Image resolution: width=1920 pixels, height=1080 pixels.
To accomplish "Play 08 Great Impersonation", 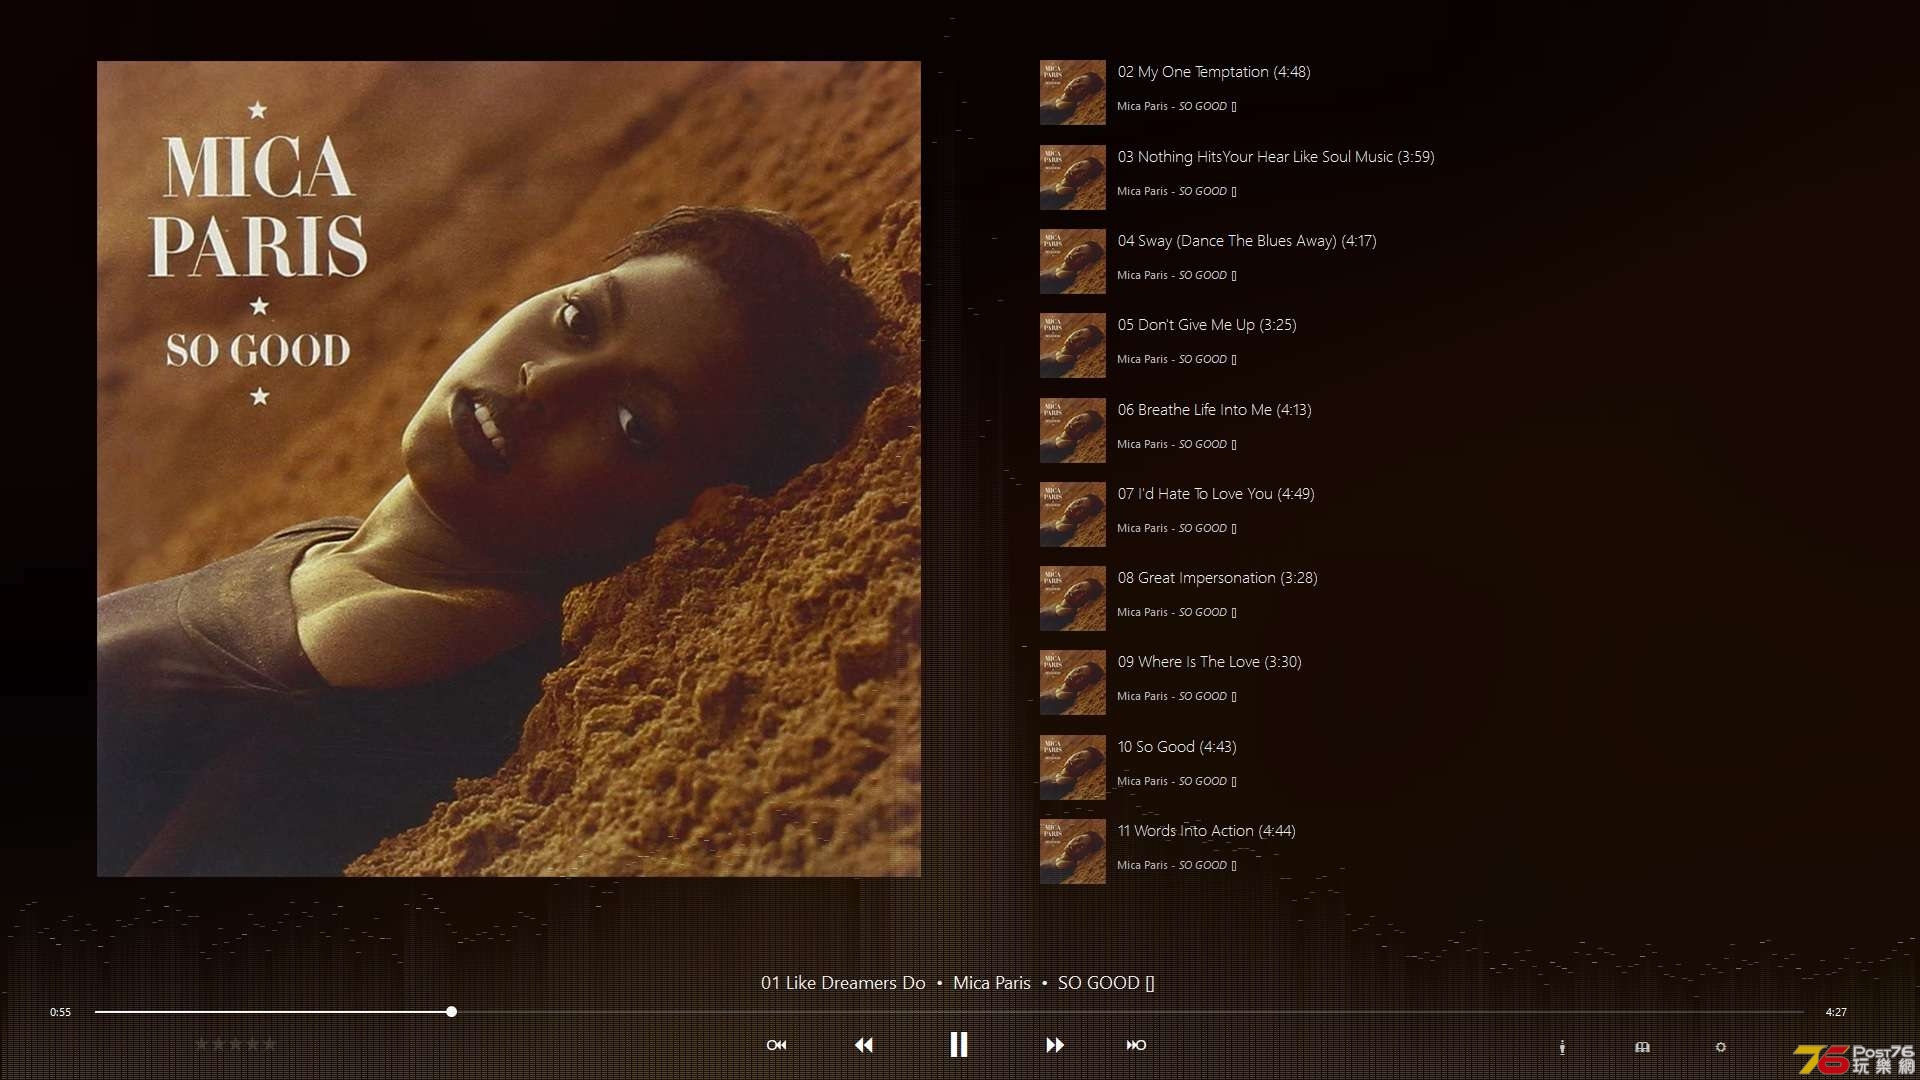I will click(x=1217, y=578).
